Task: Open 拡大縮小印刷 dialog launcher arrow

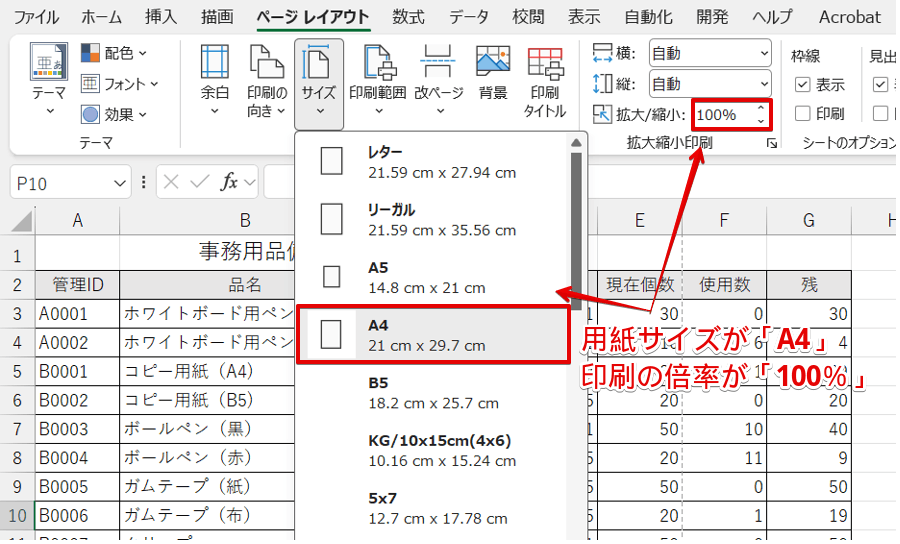Action: coord(771,144)
